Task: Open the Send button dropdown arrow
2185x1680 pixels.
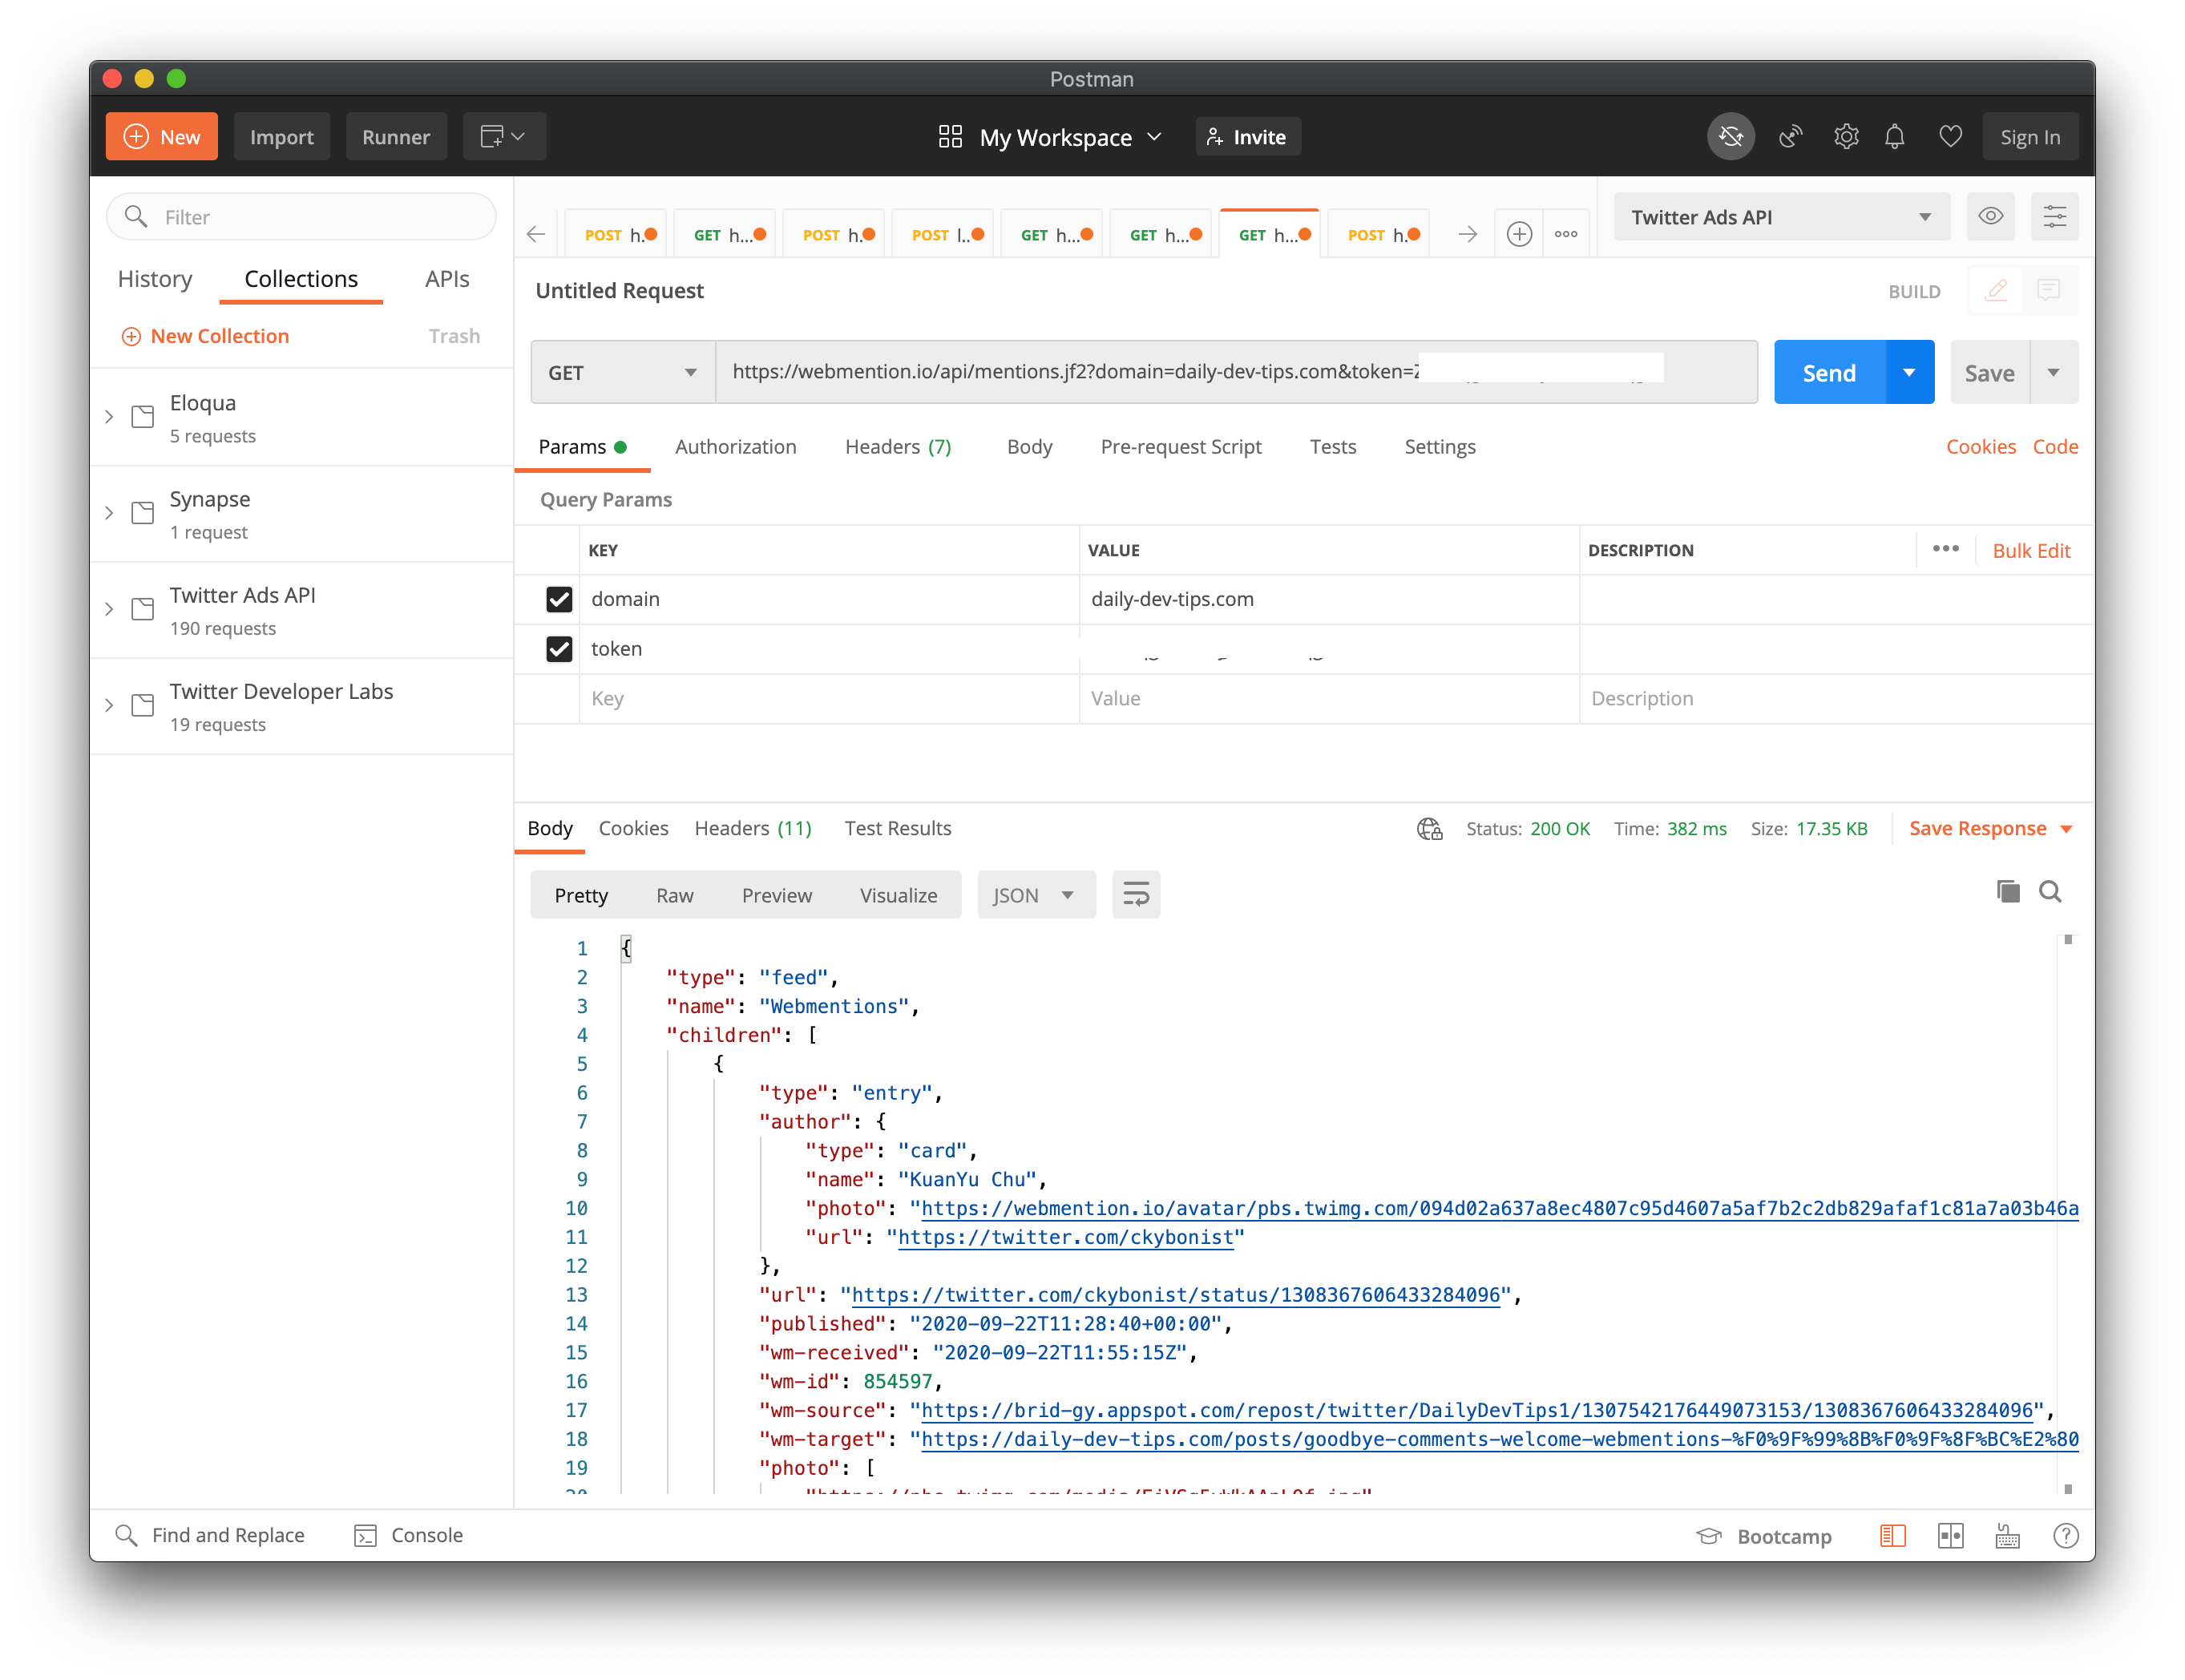Action: (1909, 372)
